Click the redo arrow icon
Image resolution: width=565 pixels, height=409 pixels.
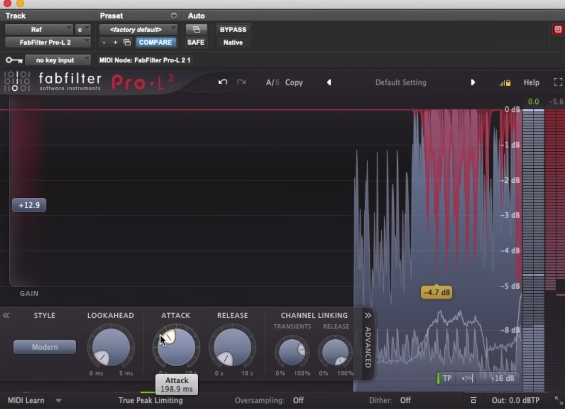[x=241, y=82]
